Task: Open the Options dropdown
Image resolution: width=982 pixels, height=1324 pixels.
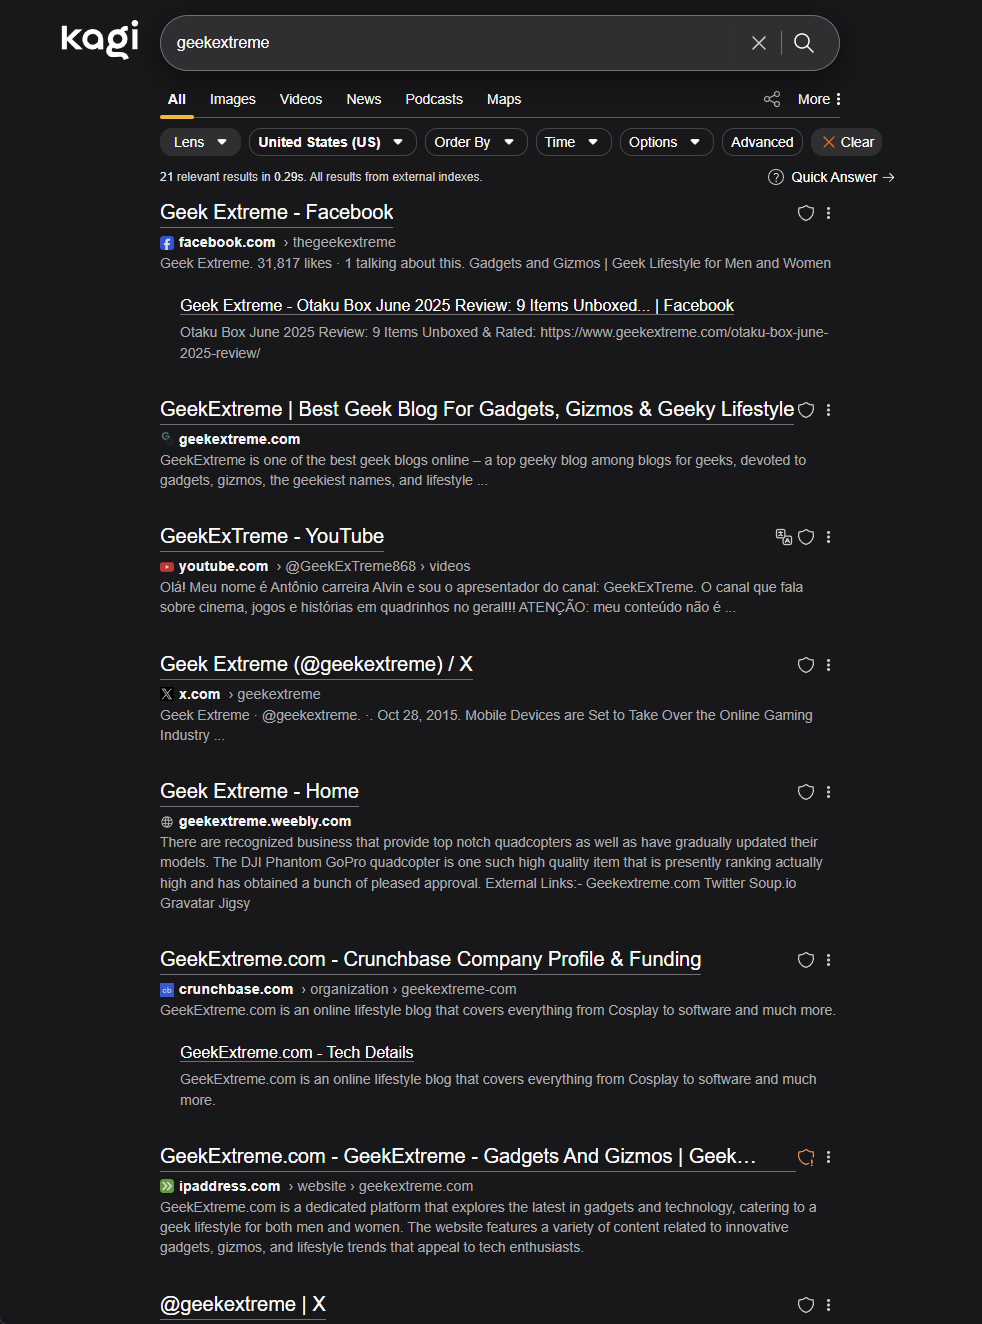Action: coord(665,142)
